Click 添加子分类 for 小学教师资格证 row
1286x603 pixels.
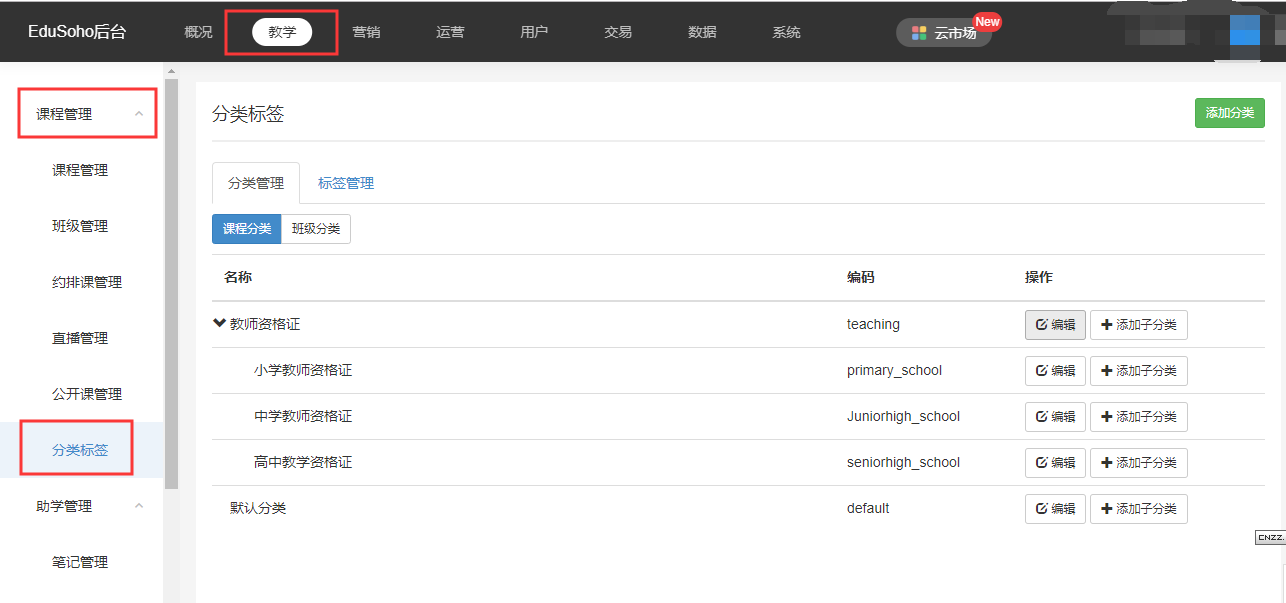(x=1138, y=371)
